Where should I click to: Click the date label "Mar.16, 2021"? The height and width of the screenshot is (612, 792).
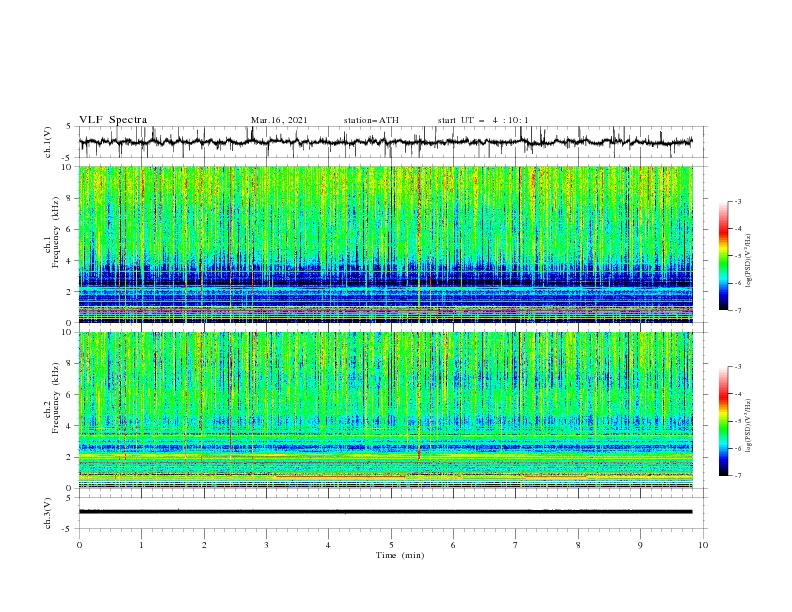pos(279,120)
